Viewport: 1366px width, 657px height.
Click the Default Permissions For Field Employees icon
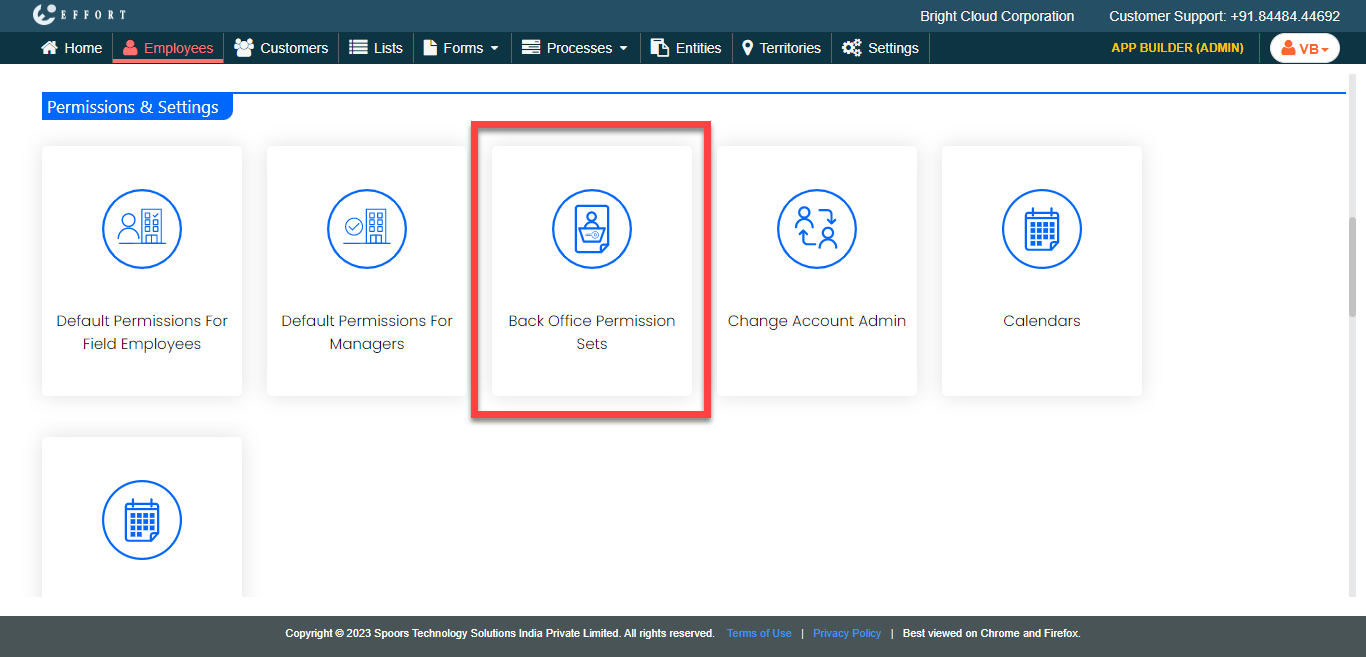coord(142,229)
